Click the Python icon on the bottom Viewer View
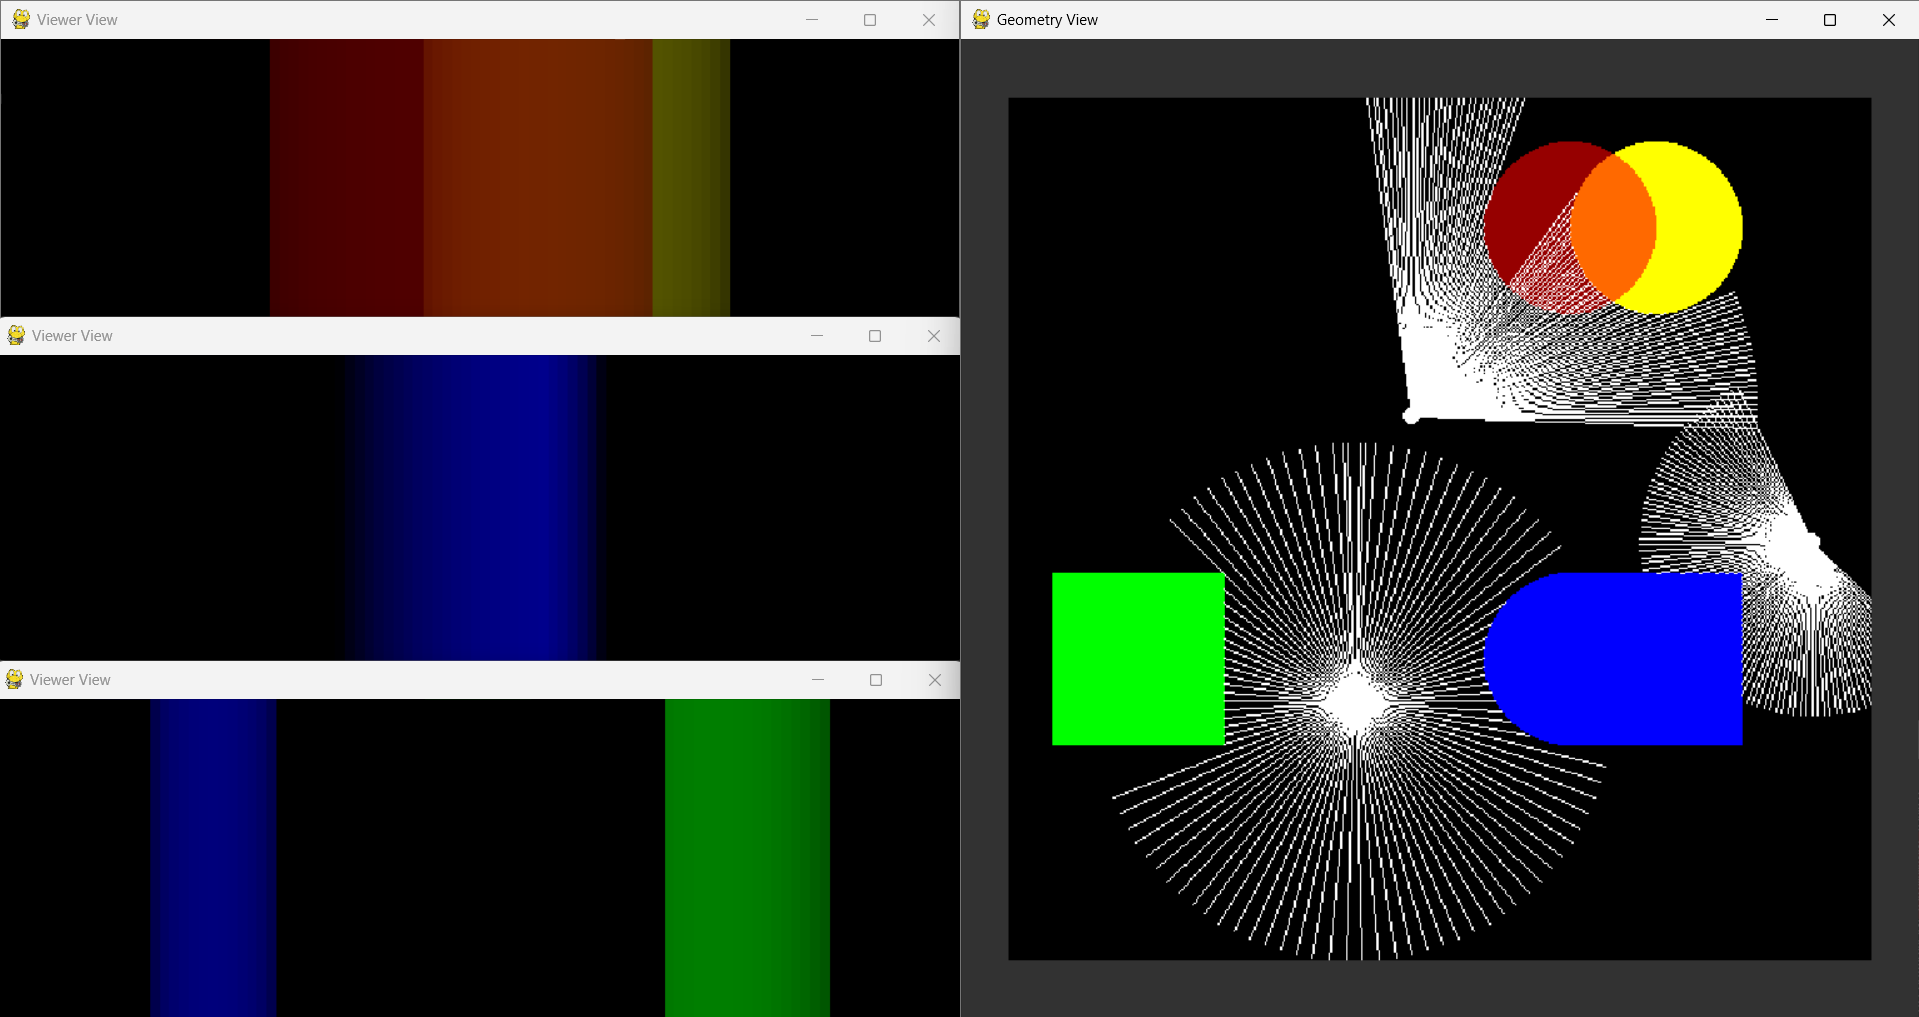This screenshot has height=1017, width=1919. pyautogui.click(x=13, y=679)
